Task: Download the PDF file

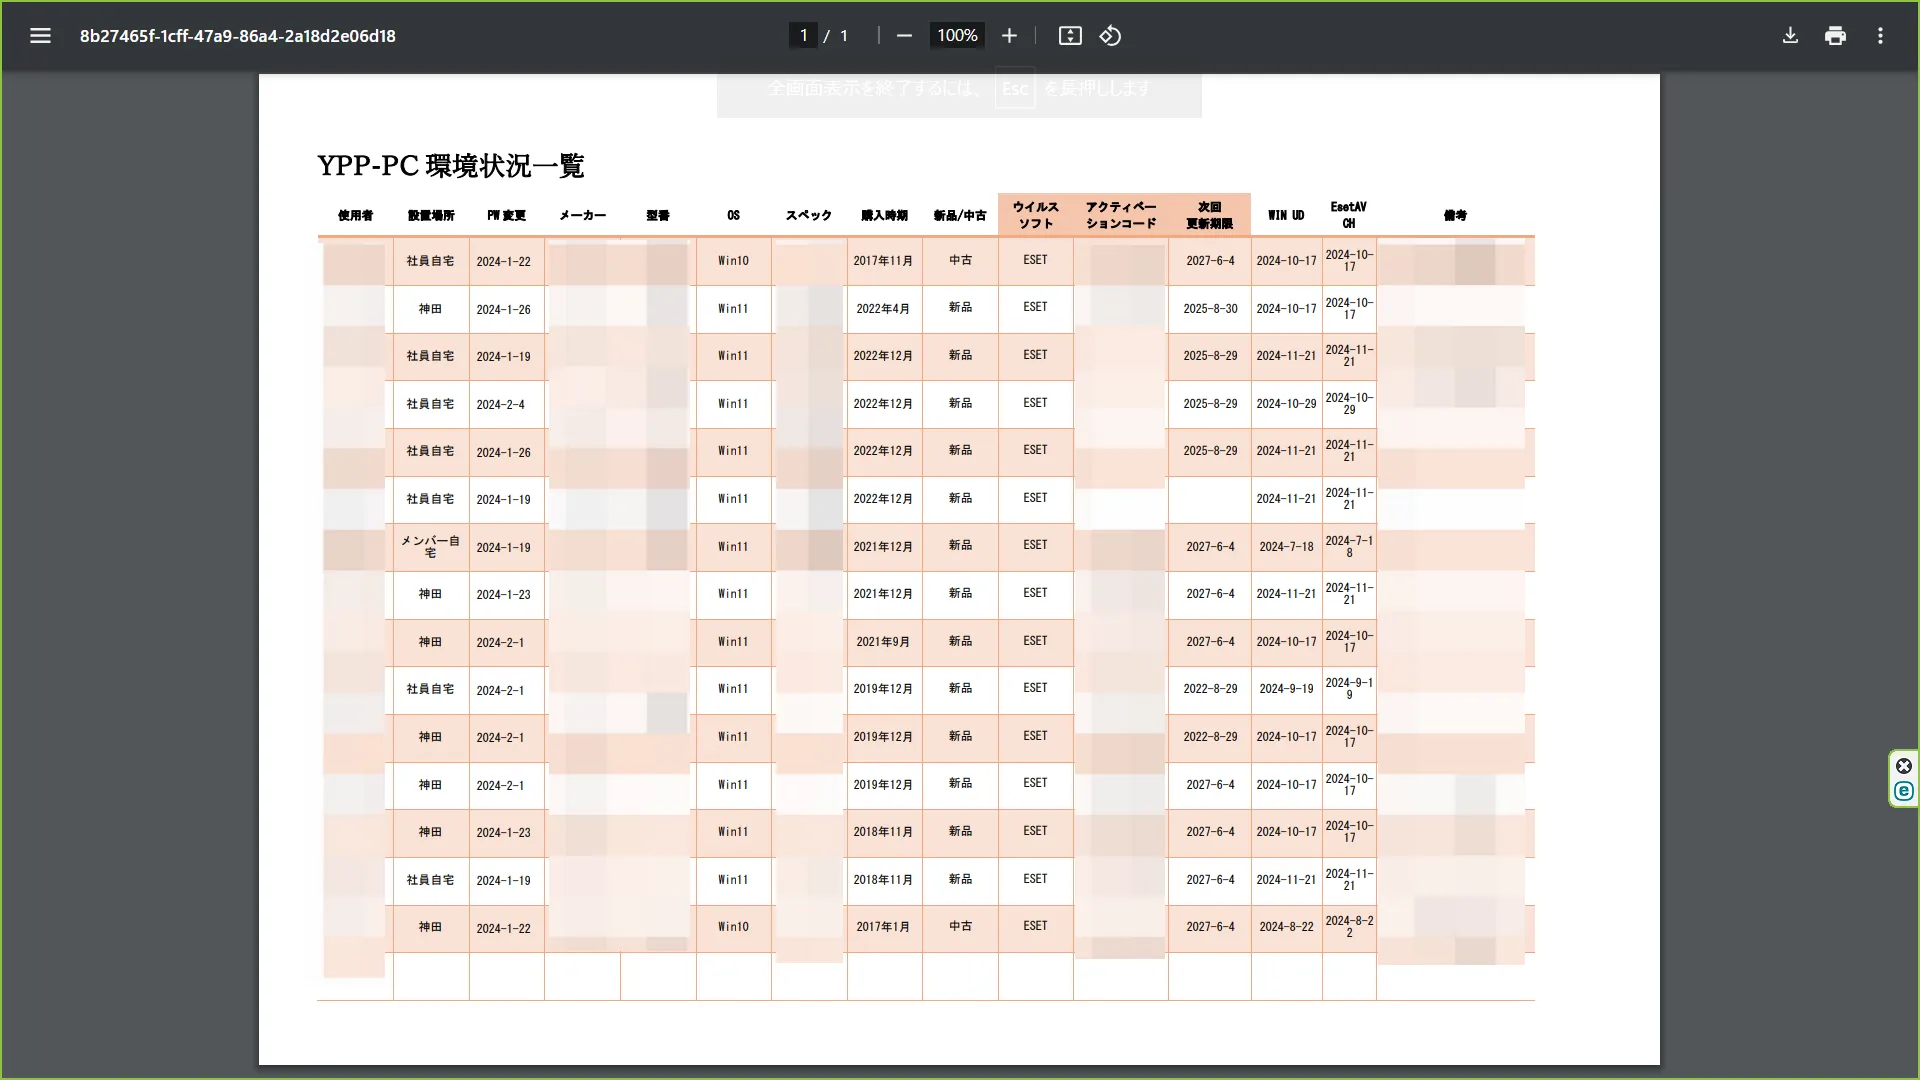Action: click(x=1790, y=36)
